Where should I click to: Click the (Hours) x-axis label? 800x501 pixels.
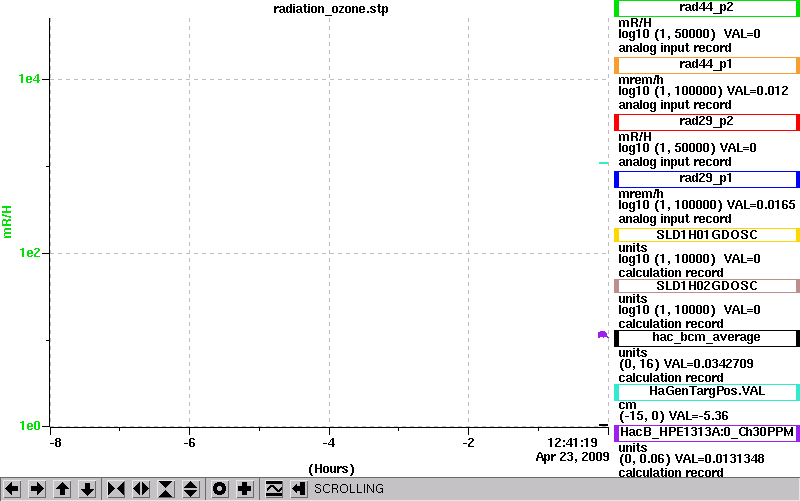[x=331, y=469]
